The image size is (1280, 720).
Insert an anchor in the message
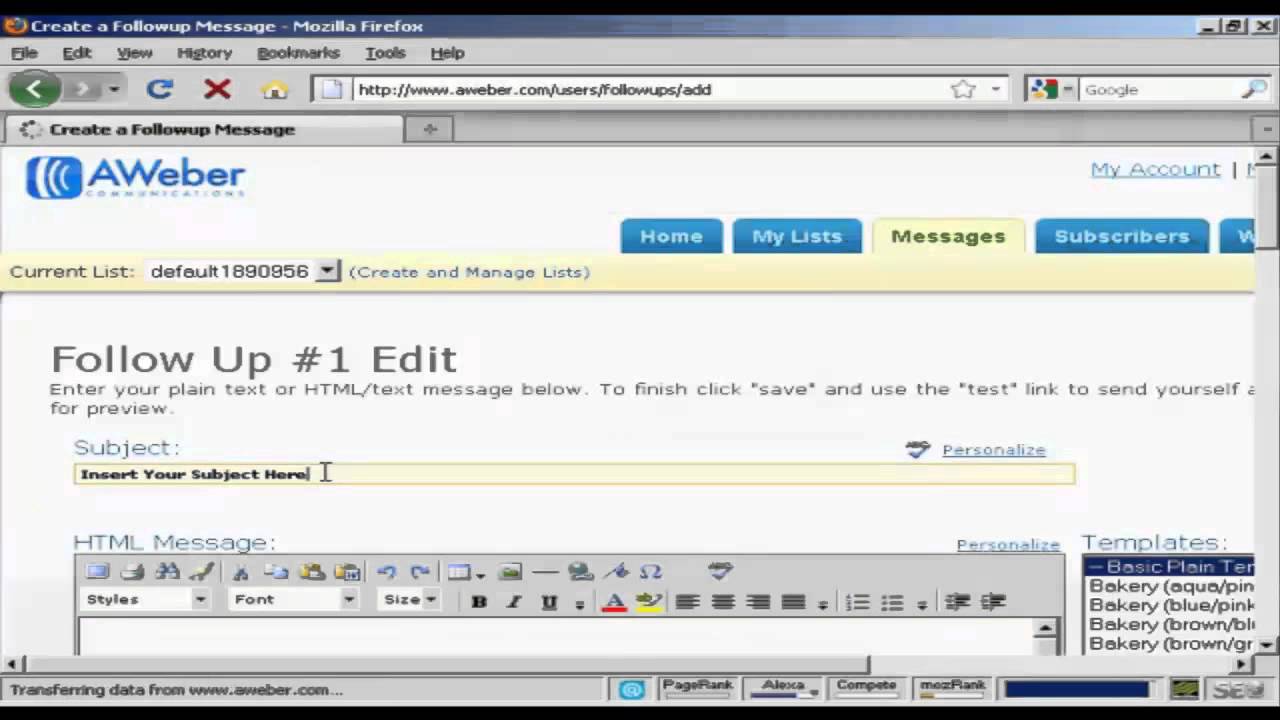pyautogui.click(x=617, y=572)
